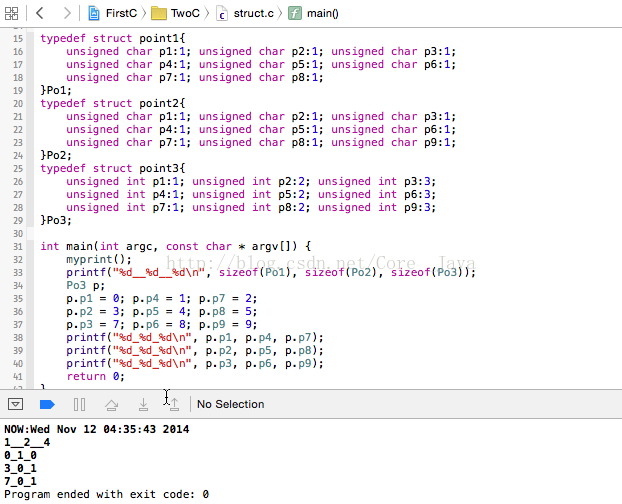Hide the debug area

click(x=16, y=404)
